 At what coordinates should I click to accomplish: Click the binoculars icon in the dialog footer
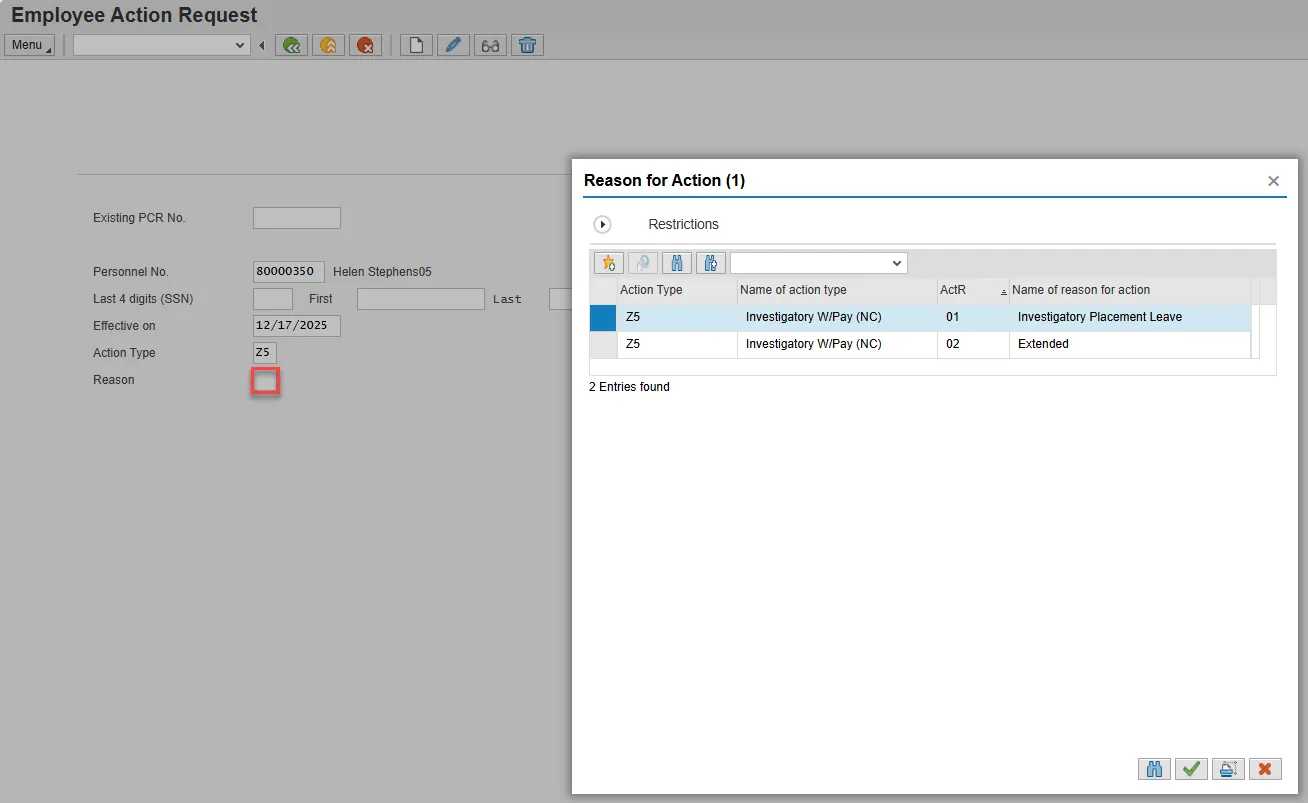1154,769
